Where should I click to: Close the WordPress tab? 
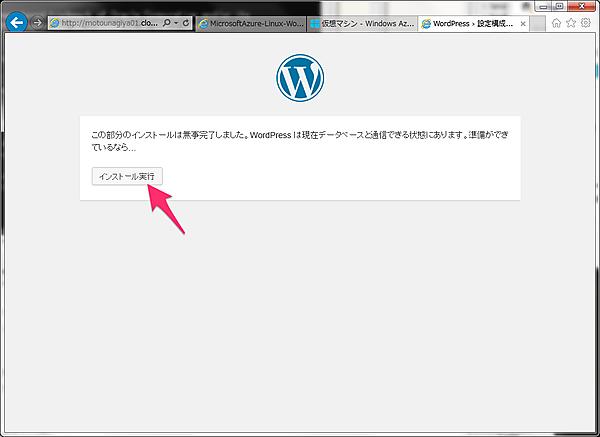[523, 24]
